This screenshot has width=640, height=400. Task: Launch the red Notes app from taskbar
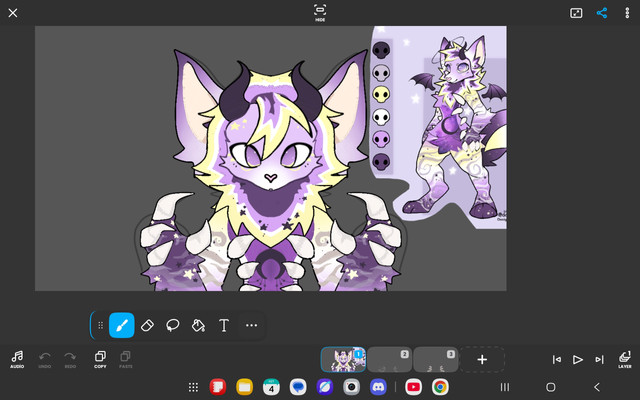[218, 387]
